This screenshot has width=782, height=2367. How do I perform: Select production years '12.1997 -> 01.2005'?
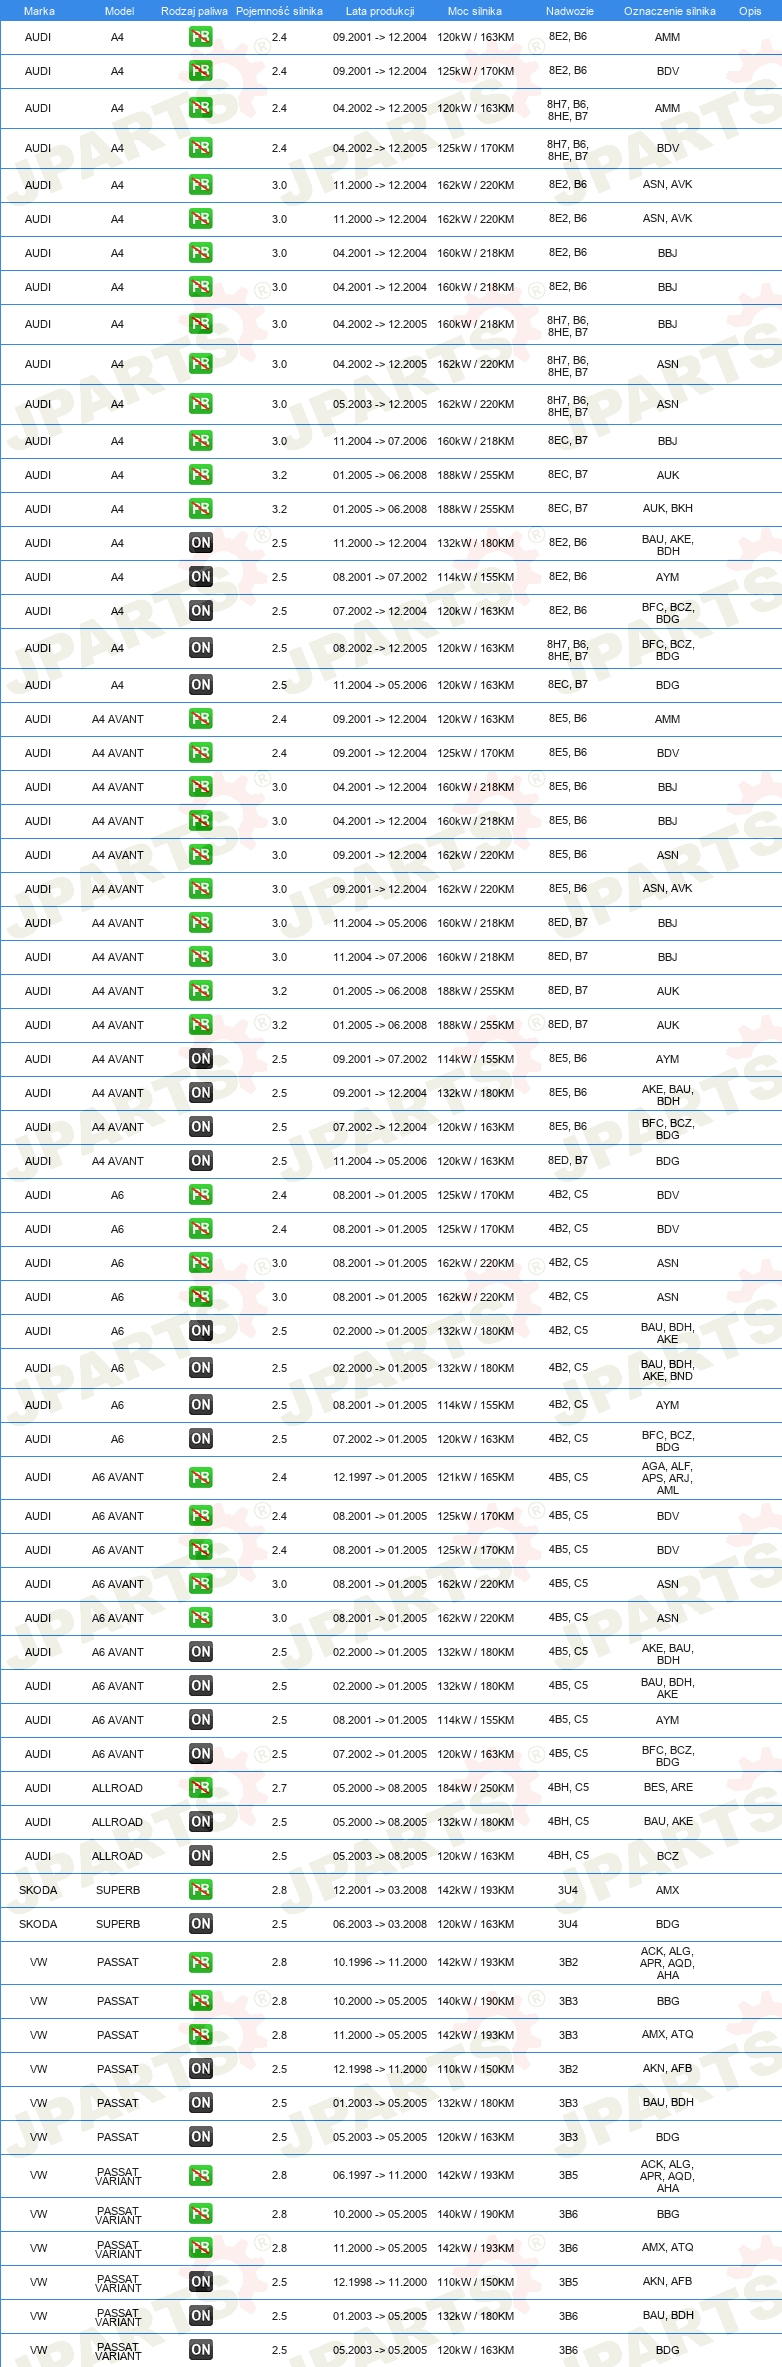pos(380,1477)
